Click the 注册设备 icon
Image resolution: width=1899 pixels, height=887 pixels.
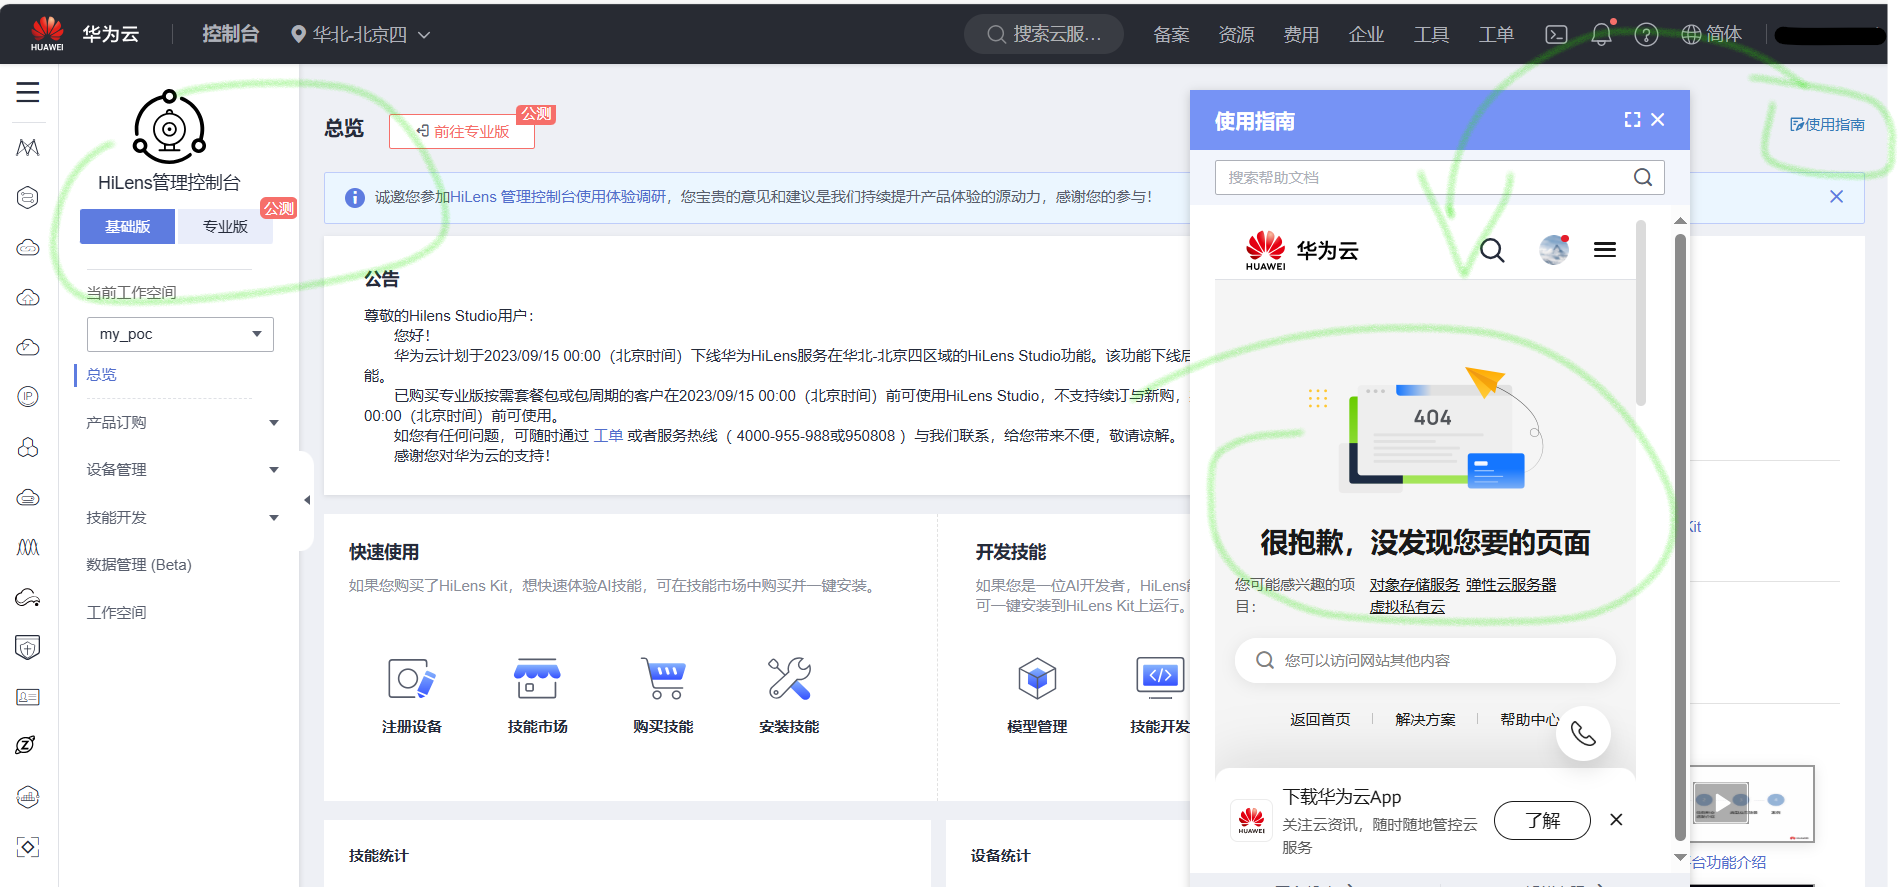pyautogui.click(x=412, y=679)
